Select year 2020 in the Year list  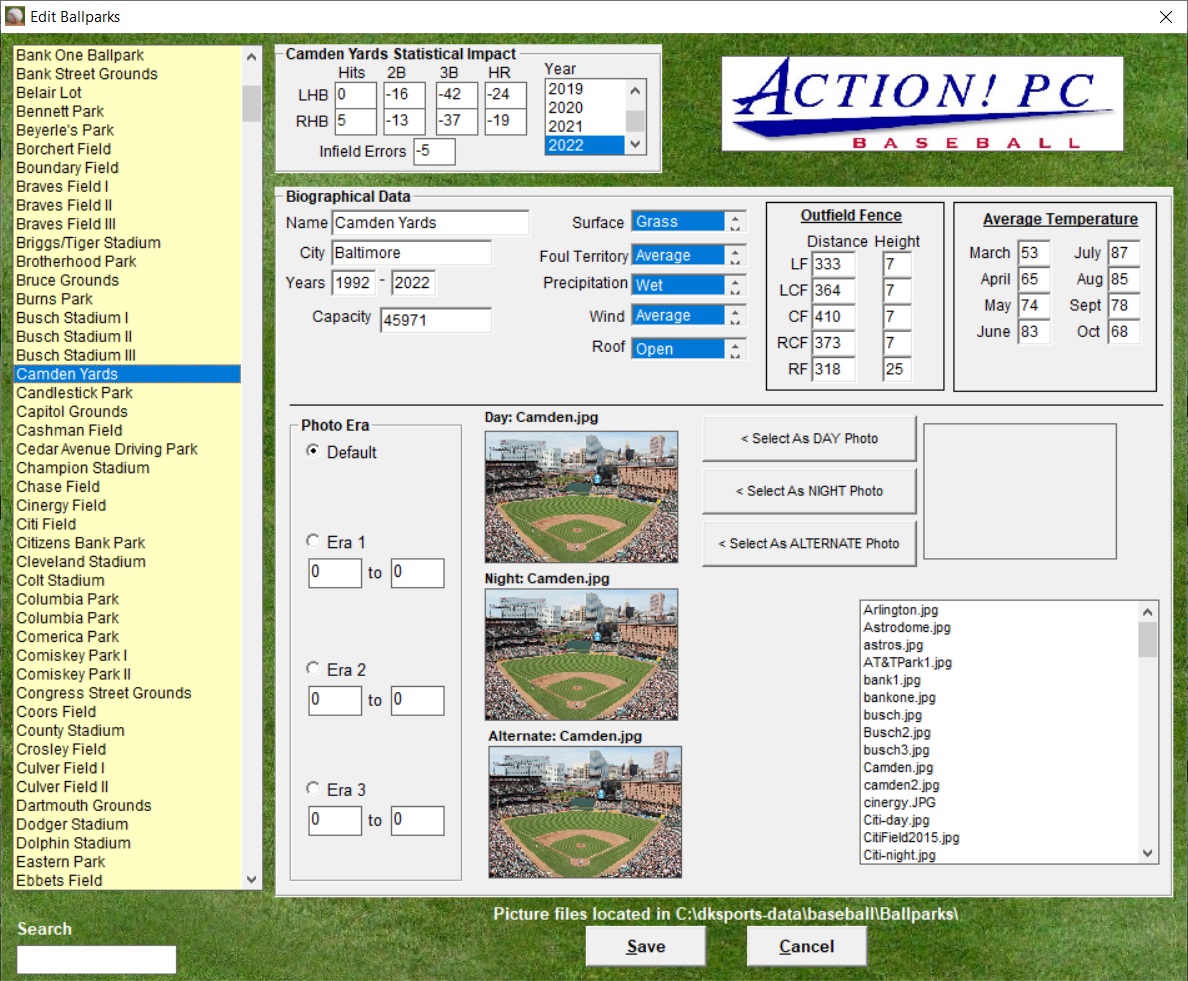pos(566,108)
